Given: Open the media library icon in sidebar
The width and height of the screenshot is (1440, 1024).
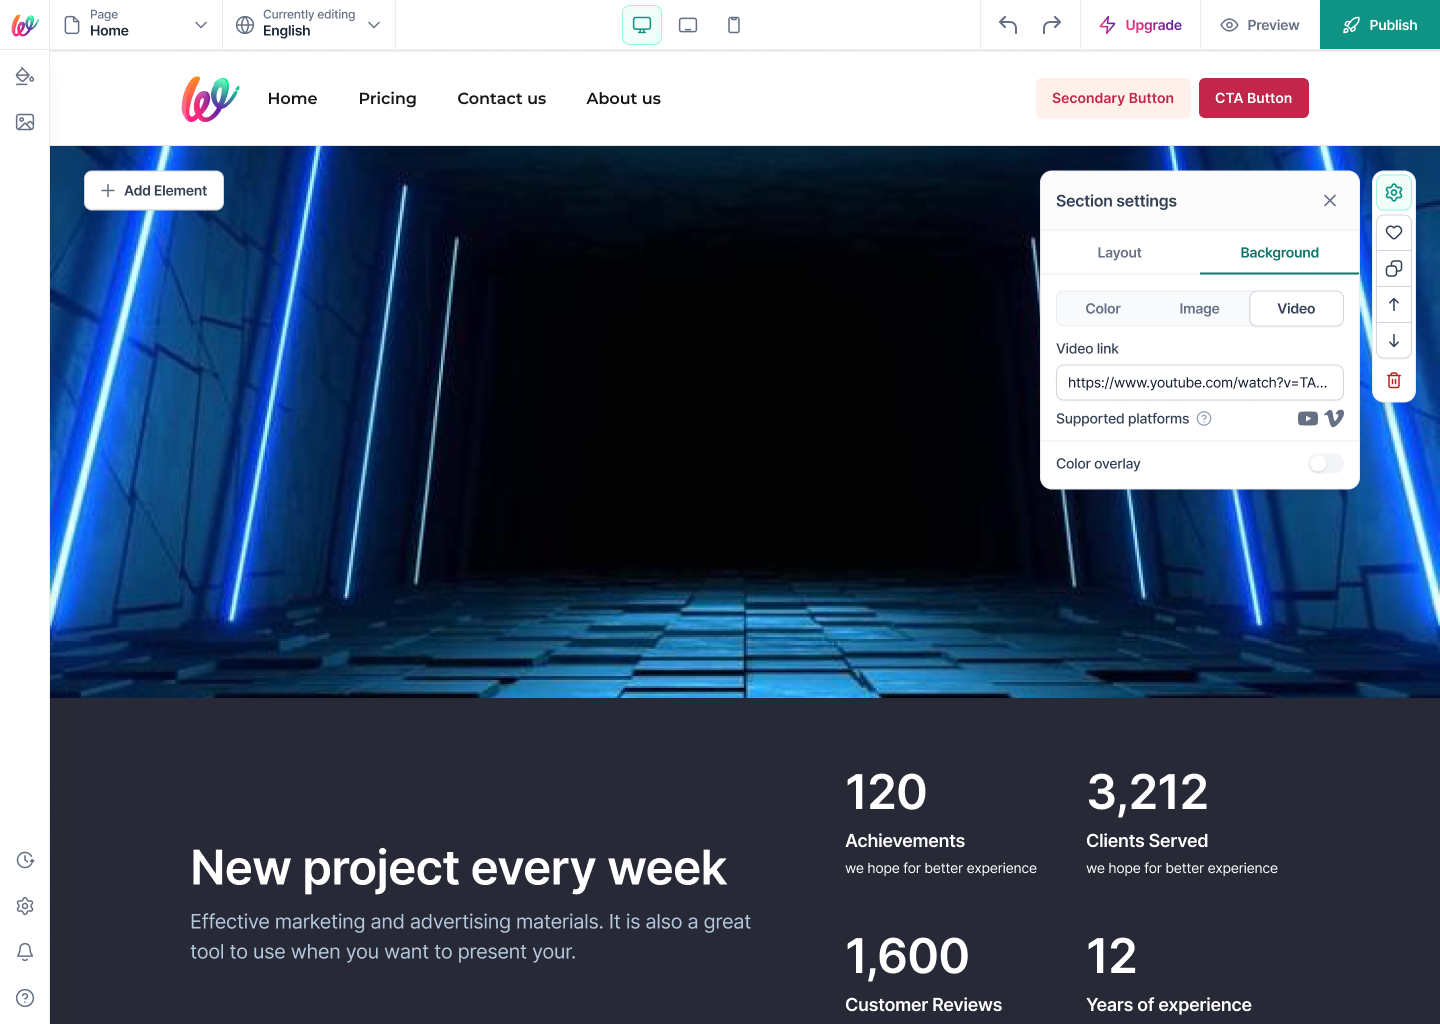Looking at the screenshot, I should (x=25, y=122).
